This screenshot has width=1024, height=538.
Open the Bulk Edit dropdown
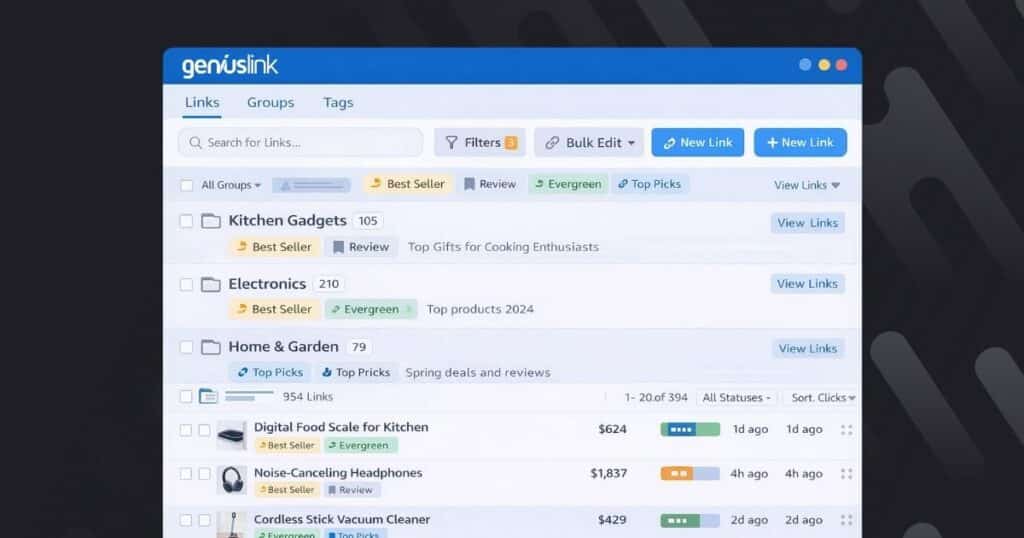click(x=589, y=143)
